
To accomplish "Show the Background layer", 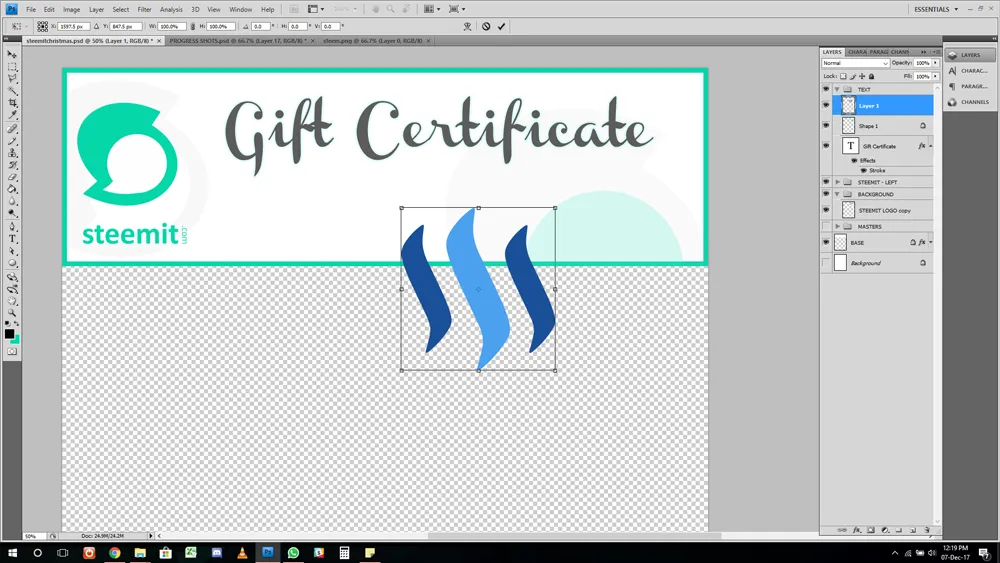I will pos(826,263).
